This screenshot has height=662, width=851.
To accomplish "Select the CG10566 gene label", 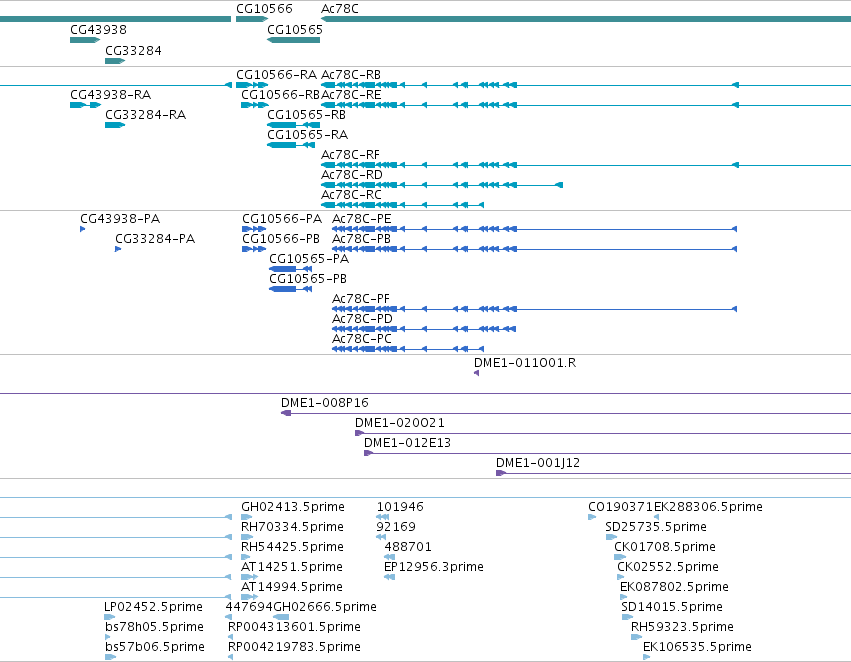I will pyautogui.click(x=264, y=9).
